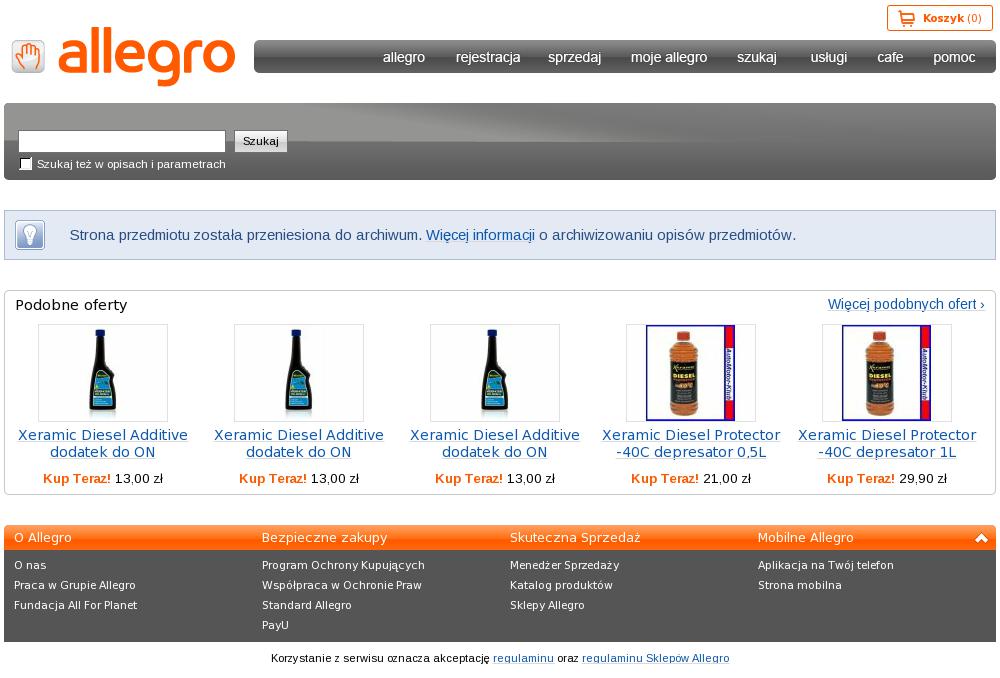Go to 'rejestracja' in the navigation bar
The image size is (1000, 678).
(x=488, y=57)
